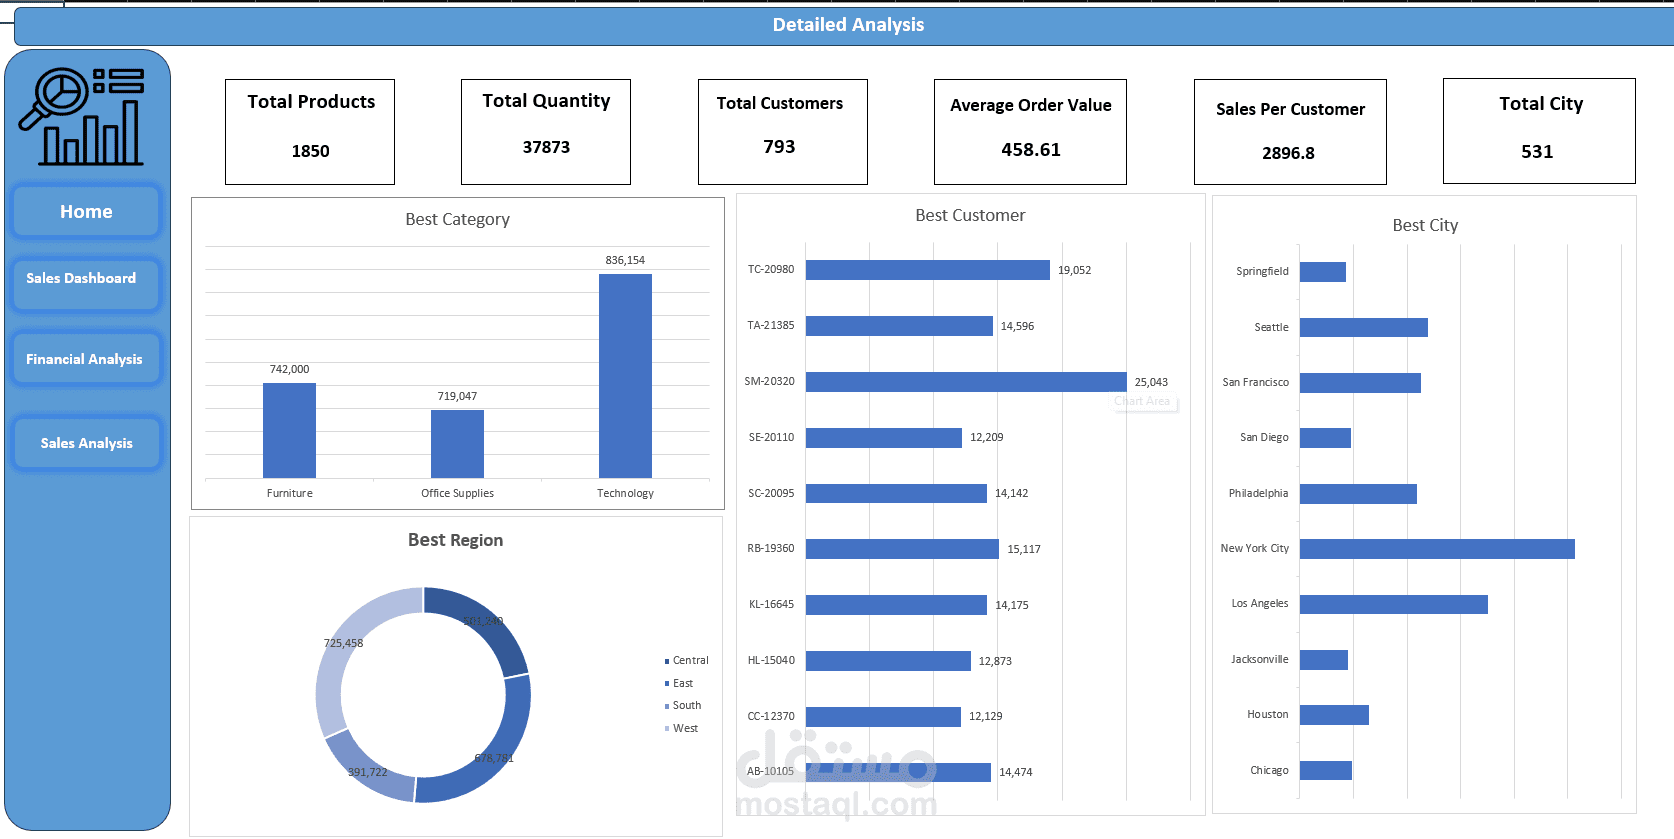1674x839 pixels.
Task: Select the South legend color swatch
Action: pyautogui.click(x=667, y=706)
